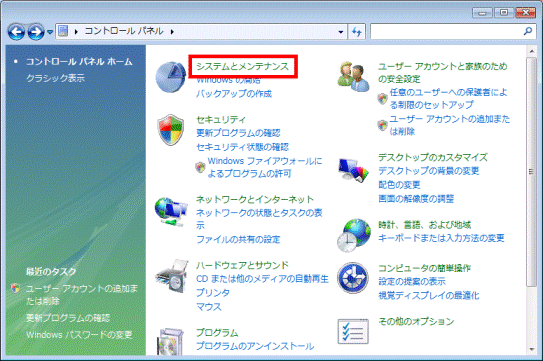Click 視覚ディスプレイの最適化 link
The height and width of the screenshot is (361, 543).
point(429,296)
